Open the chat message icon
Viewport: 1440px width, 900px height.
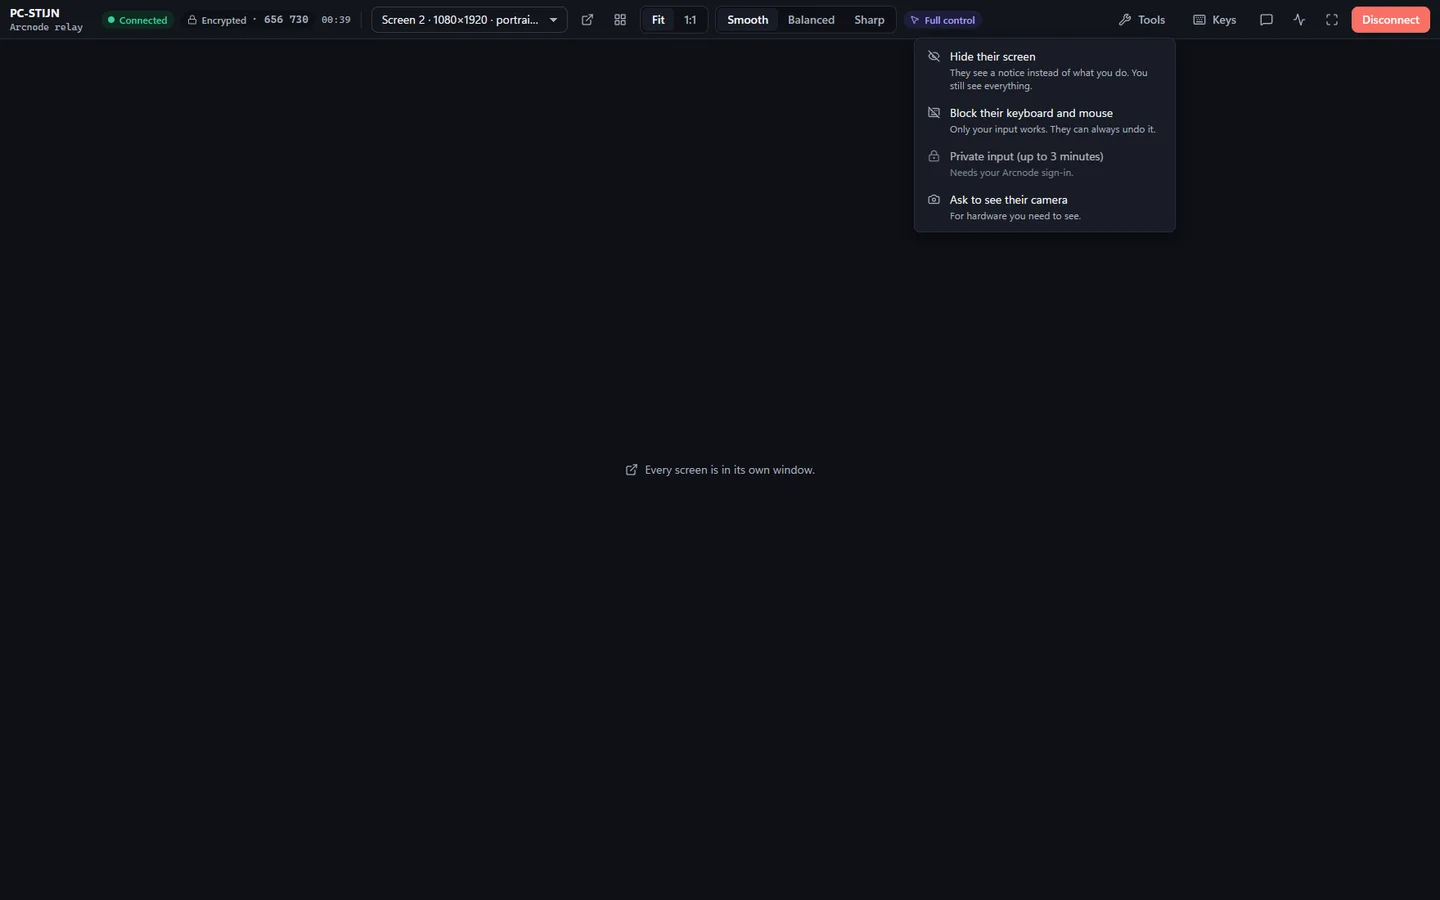1266,20
